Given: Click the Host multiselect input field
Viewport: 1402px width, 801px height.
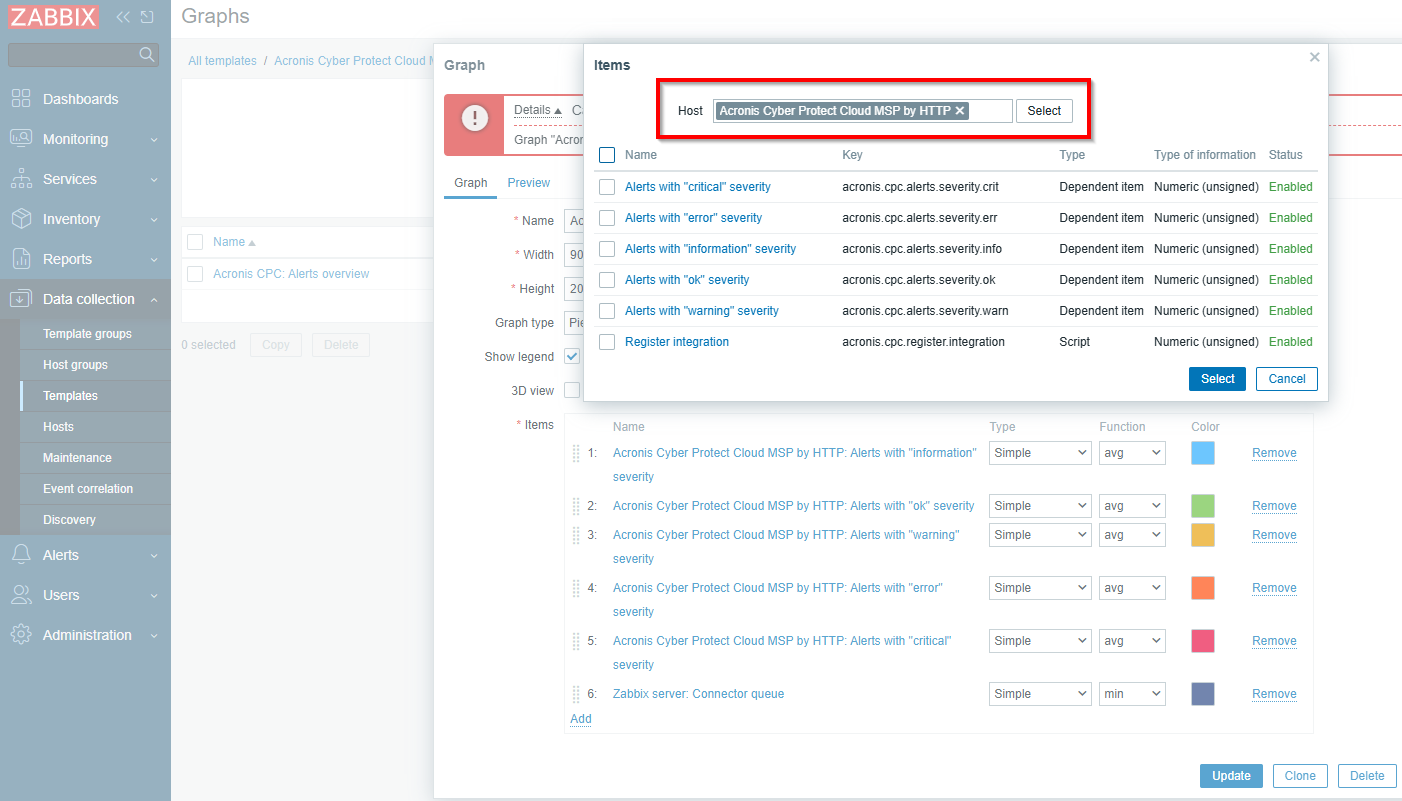Looking at the screenshot, I should [x=863, y=111].
